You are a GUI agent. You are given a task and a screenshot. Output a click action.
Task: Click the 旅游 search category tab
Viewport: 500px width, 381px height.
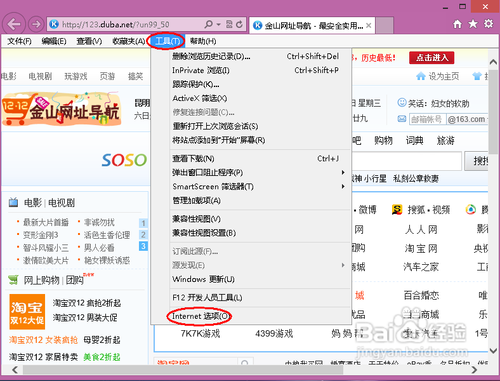click(x=446, y=141)
